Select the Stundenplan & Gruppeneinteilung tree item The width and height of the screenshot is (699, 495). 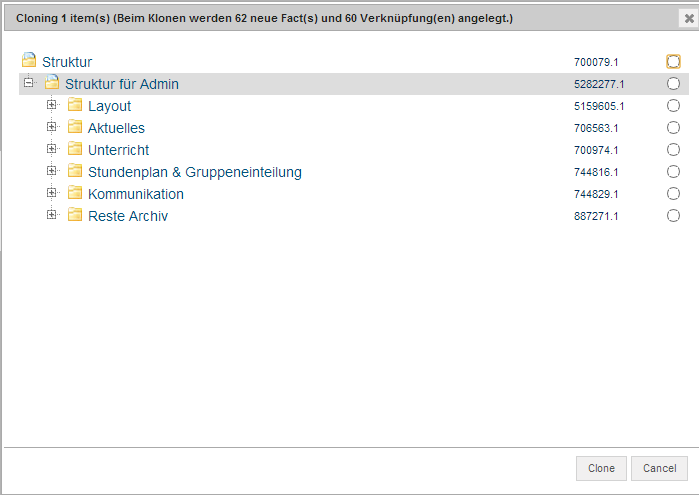(194, 172)
